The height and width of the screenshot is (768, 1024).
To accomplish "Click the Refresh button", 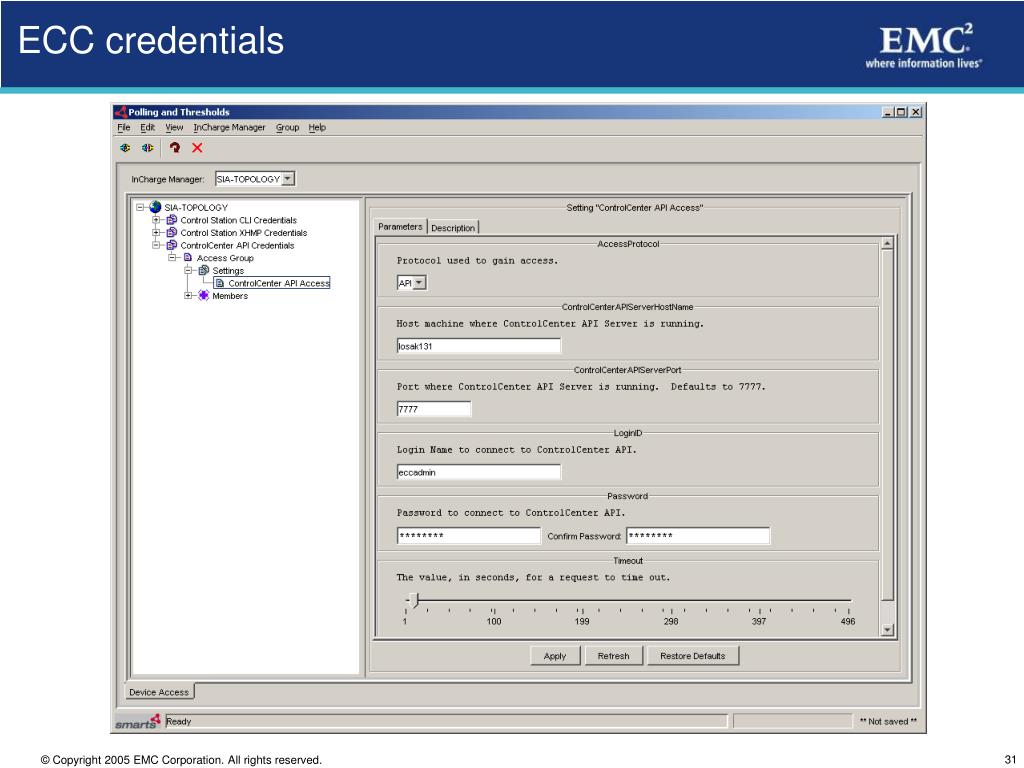I will pyautogui.click(x=613, y=656).
